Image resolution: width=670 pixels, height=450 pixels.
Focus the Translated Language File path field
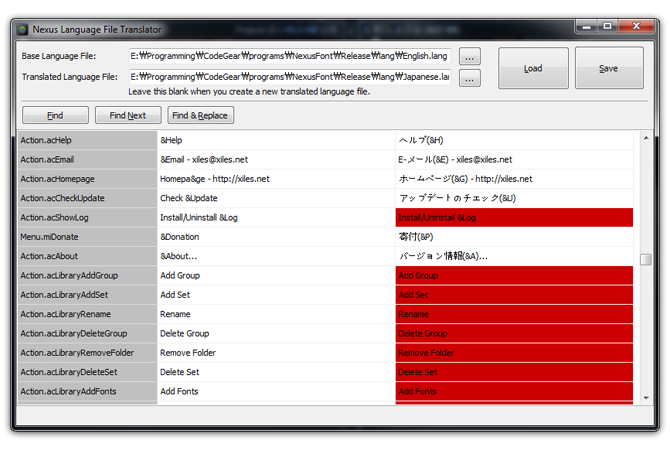tap(290, 77)
